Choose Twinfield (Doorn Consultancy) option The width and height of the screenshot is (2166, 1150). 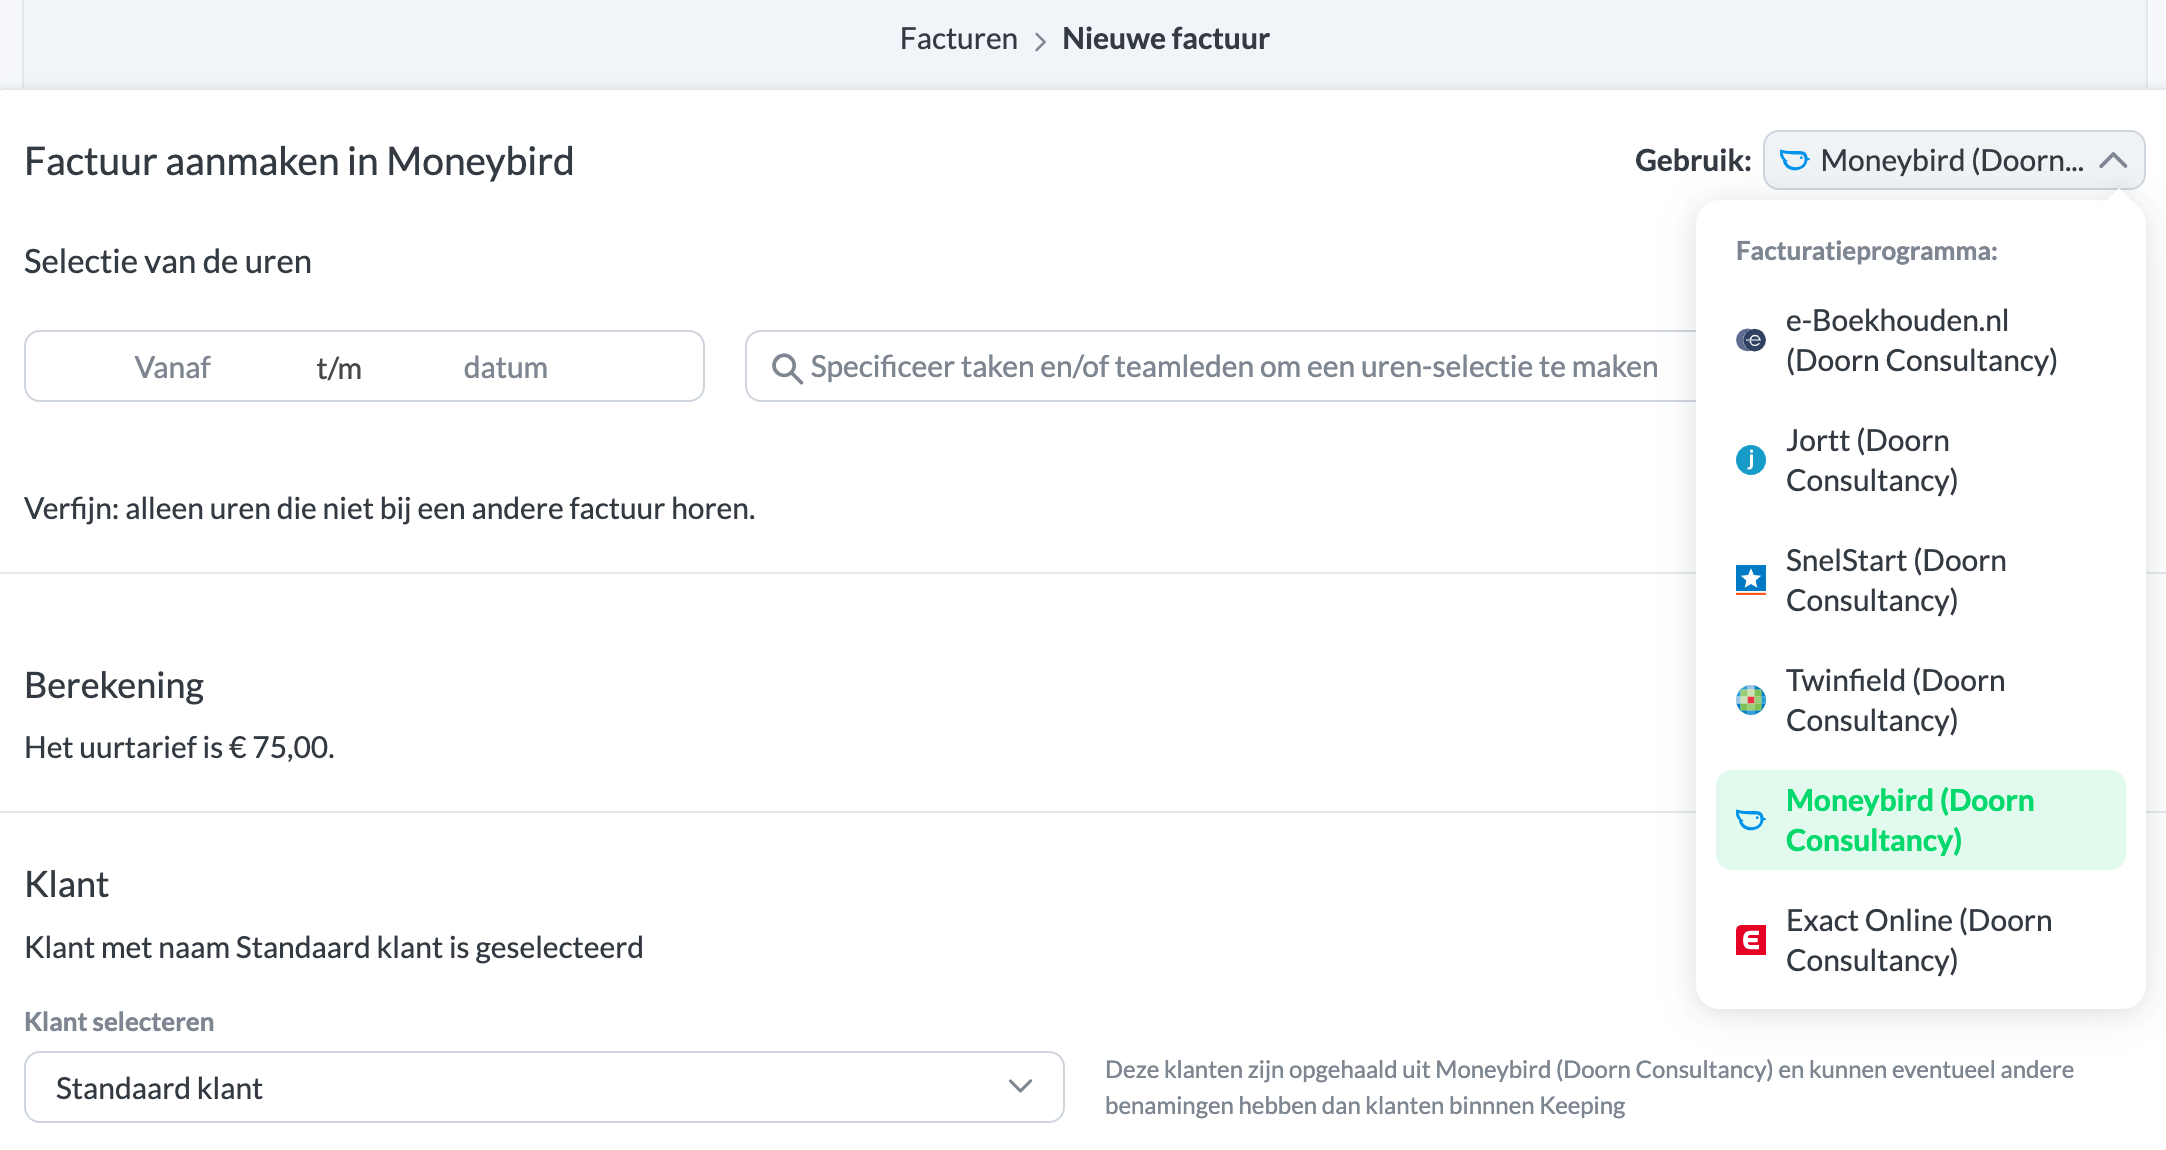1920,700
